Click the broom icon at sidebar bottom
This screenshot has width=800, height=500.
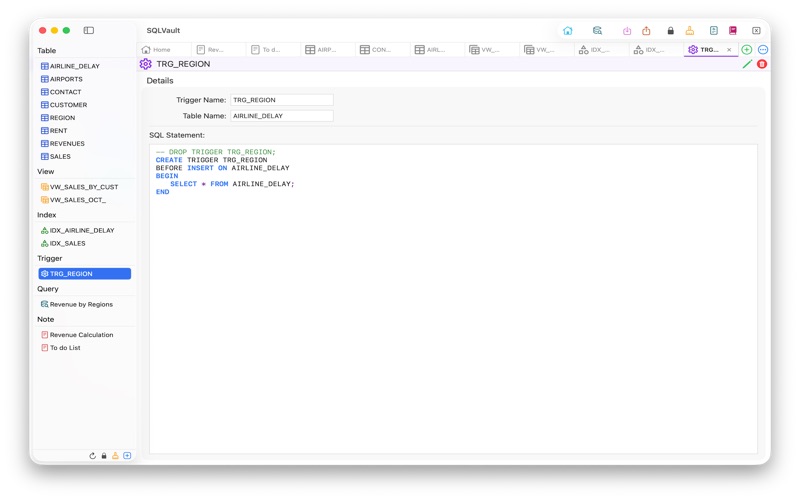click(115, 456)
